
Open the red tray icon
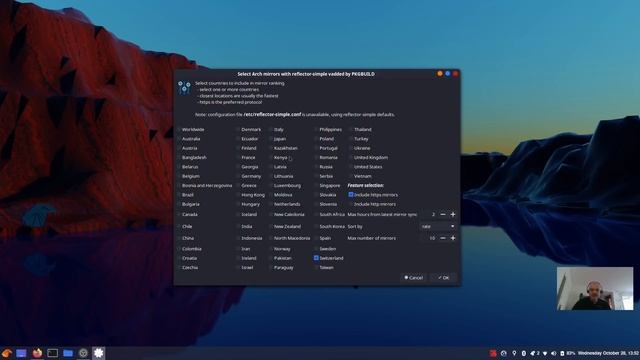click(x=493, y=353)
